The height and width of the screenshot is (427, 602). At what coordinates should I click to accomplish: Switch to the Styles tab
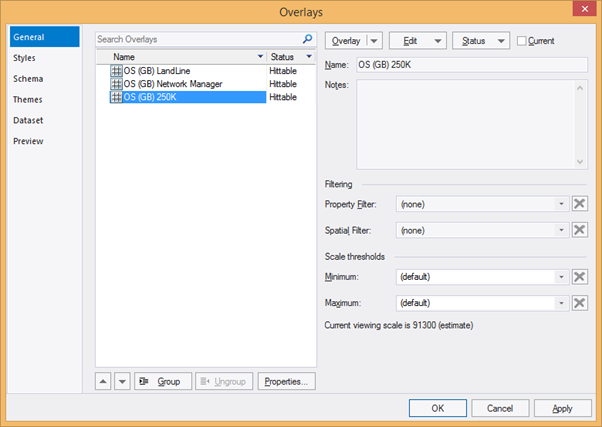click(25, 58)
